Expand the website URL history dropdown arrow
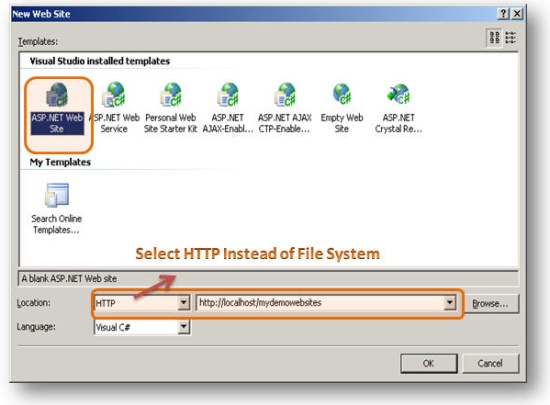The image size is (550, 405). point(450,303)
